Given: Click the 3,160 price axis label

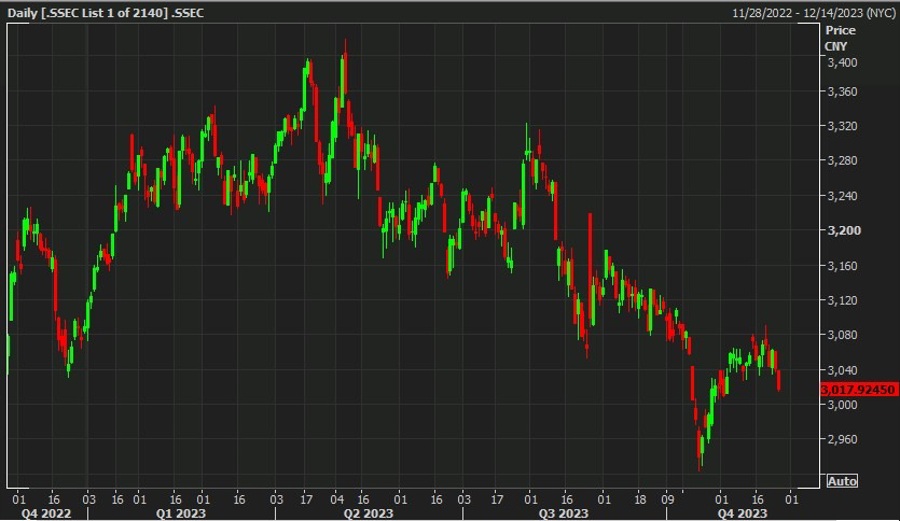Looking at the screenshot, I should click(842, 266).
